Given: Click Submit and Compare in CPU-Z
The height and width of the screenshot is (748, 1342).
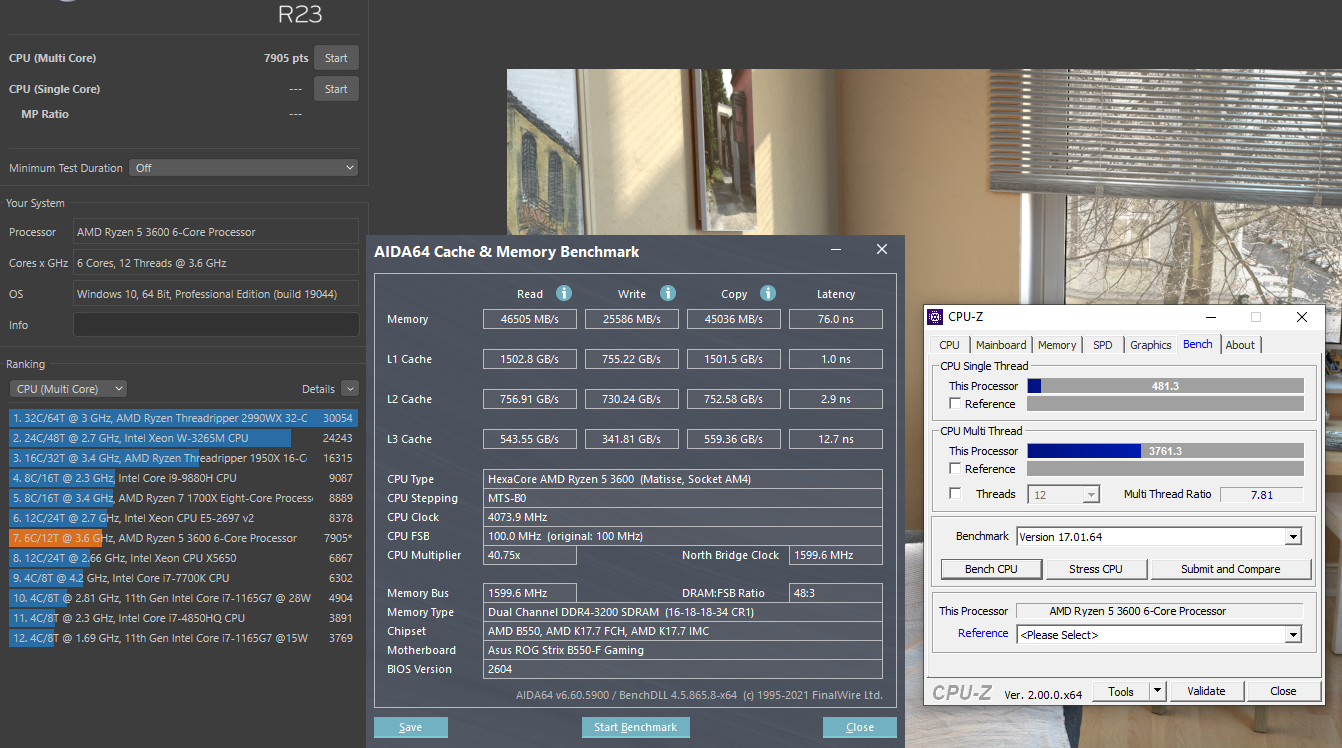Looking at the screenshot, I should click(x=1231, y=569).
